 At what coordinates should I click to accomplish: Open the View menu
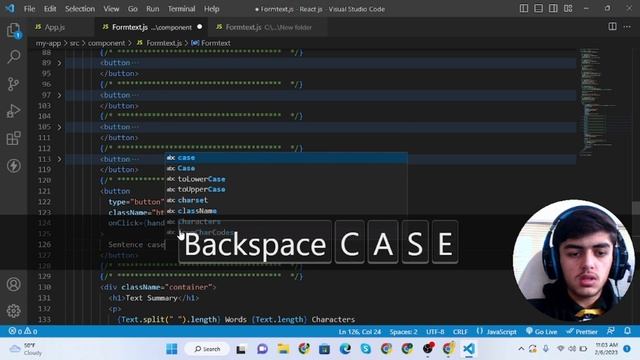coord(111,9)
